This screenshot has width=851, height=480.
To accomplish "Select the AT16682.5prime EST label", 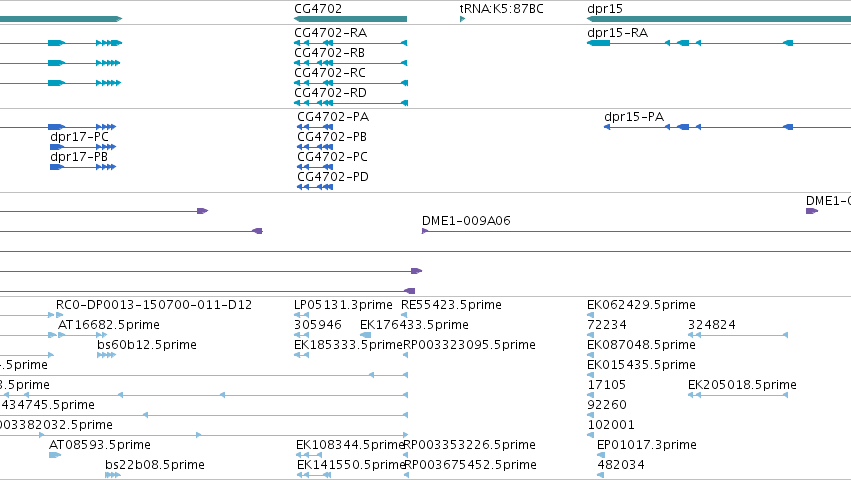I will (x=109, y=325).
